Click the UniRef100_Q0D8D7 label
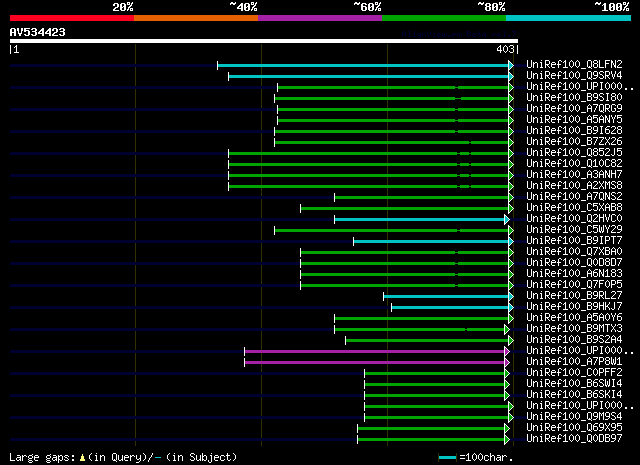 tap(574, 263)
